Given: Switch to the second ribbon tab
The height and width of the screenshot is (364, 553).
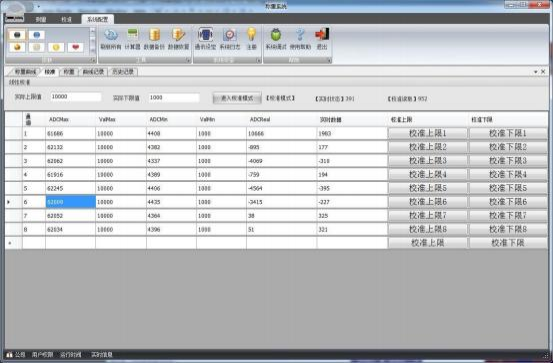Looking at the screenshot, I should [66, 19].
